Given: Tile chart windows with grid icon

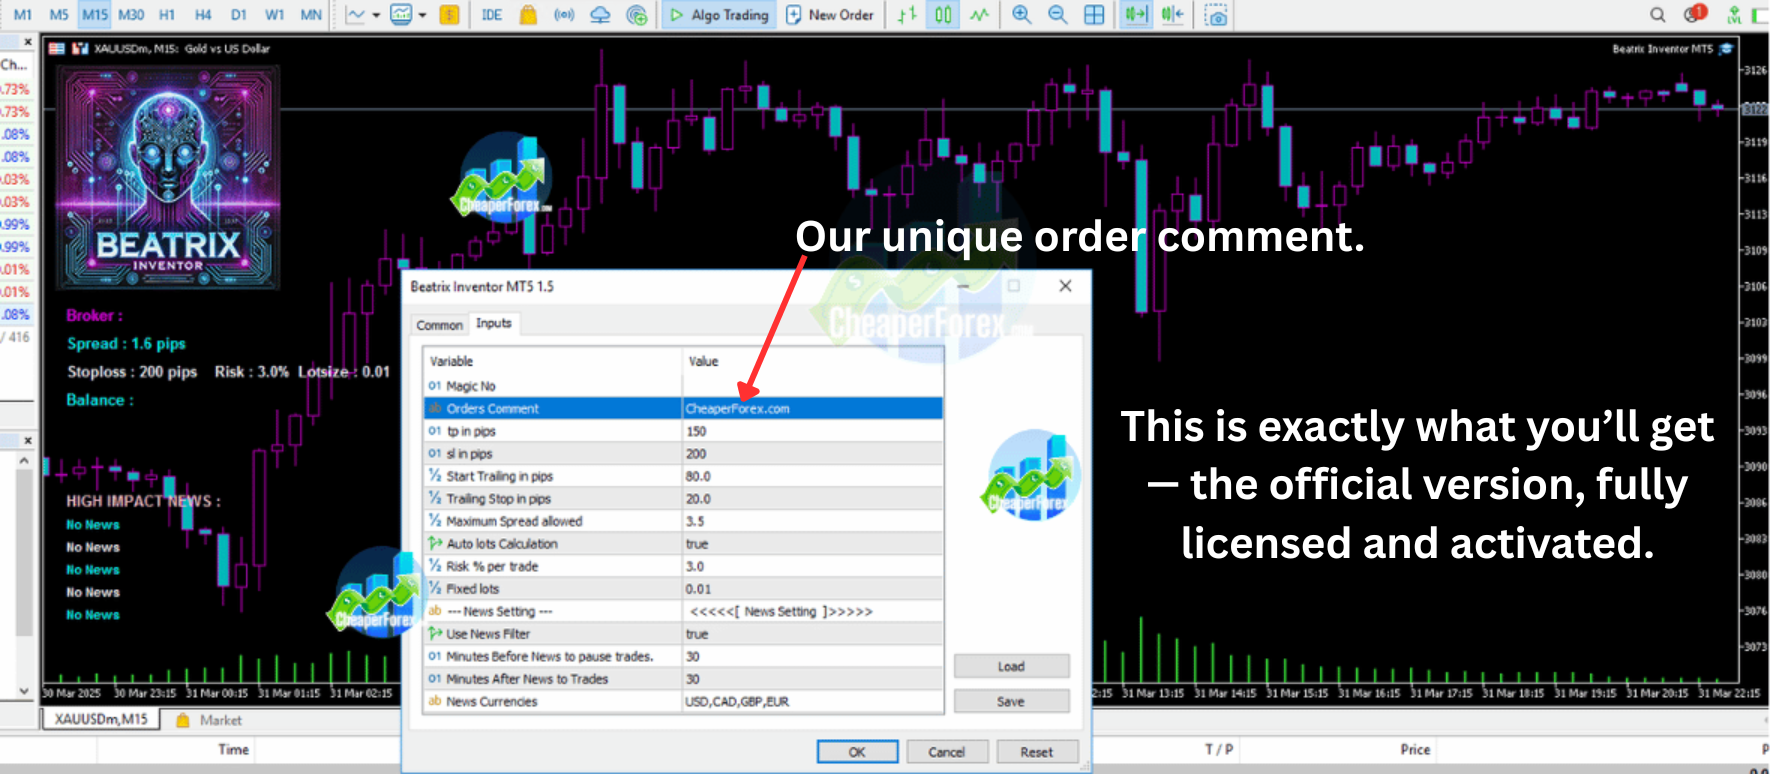Looking at the screenshot, I should click(1094, 15).
